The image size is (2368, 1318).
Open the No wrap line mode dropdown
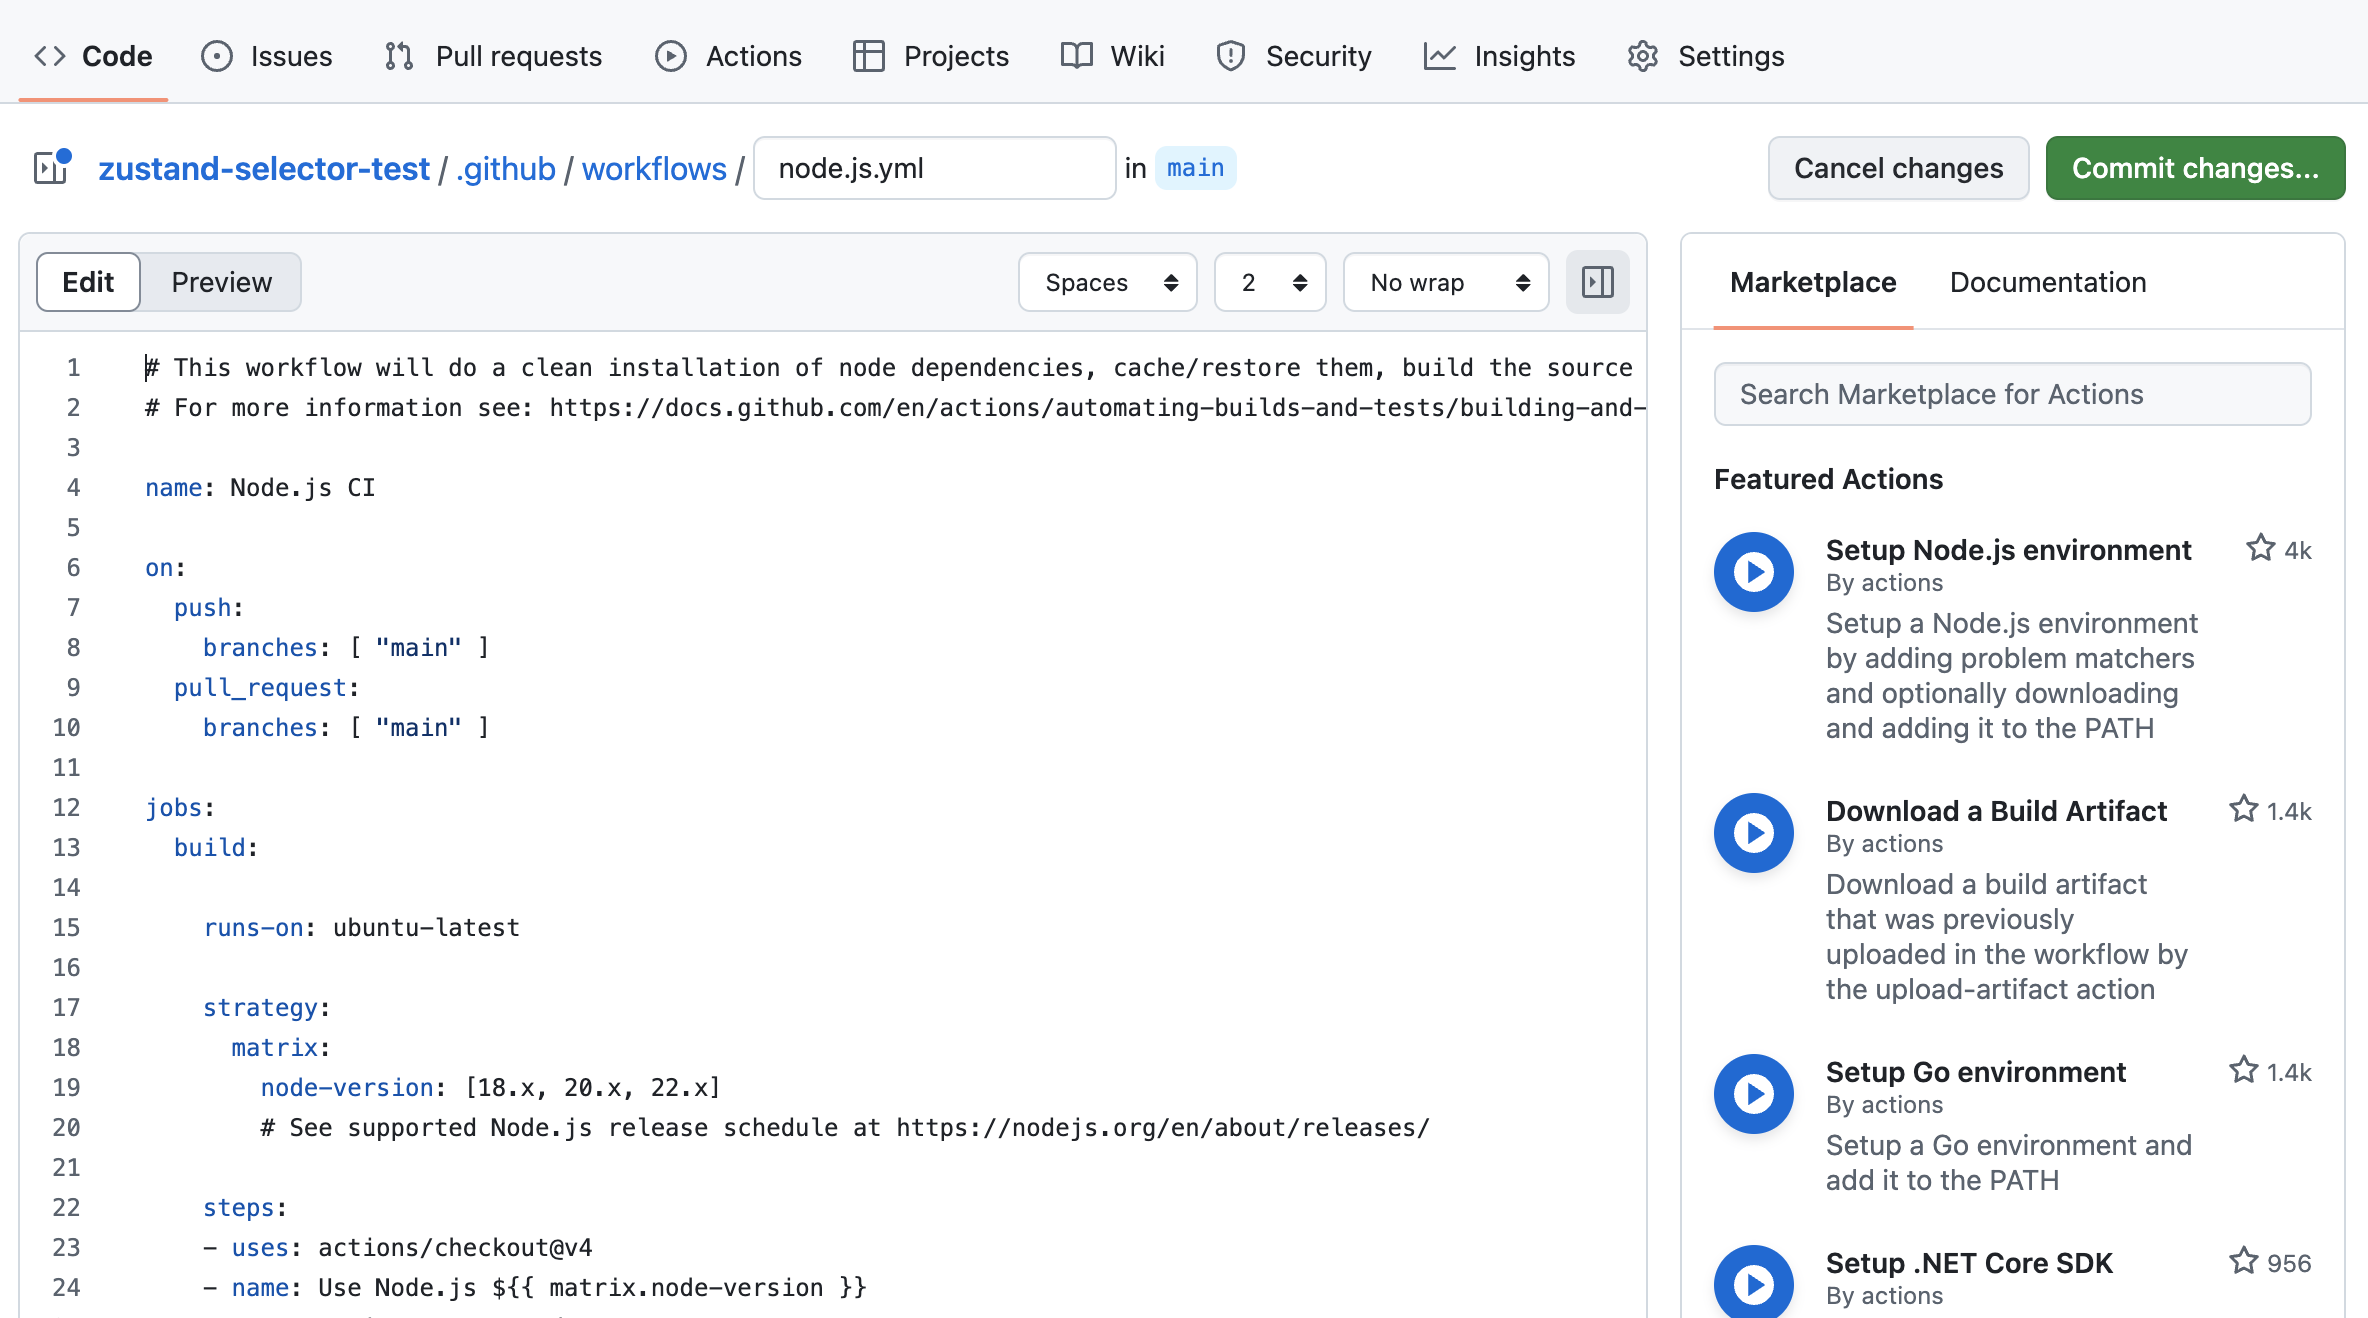click(x=1445, y=283)
